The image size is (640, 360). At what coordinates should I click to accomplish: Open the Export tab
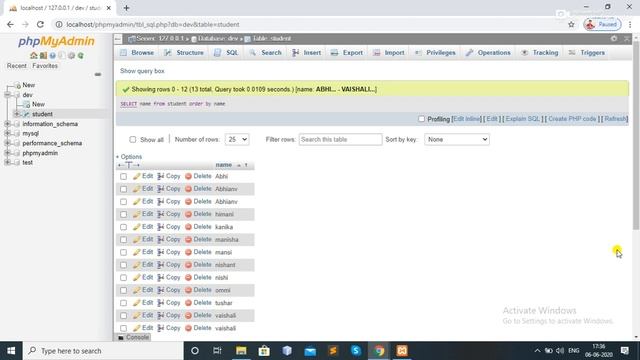[x=347, y=53]
